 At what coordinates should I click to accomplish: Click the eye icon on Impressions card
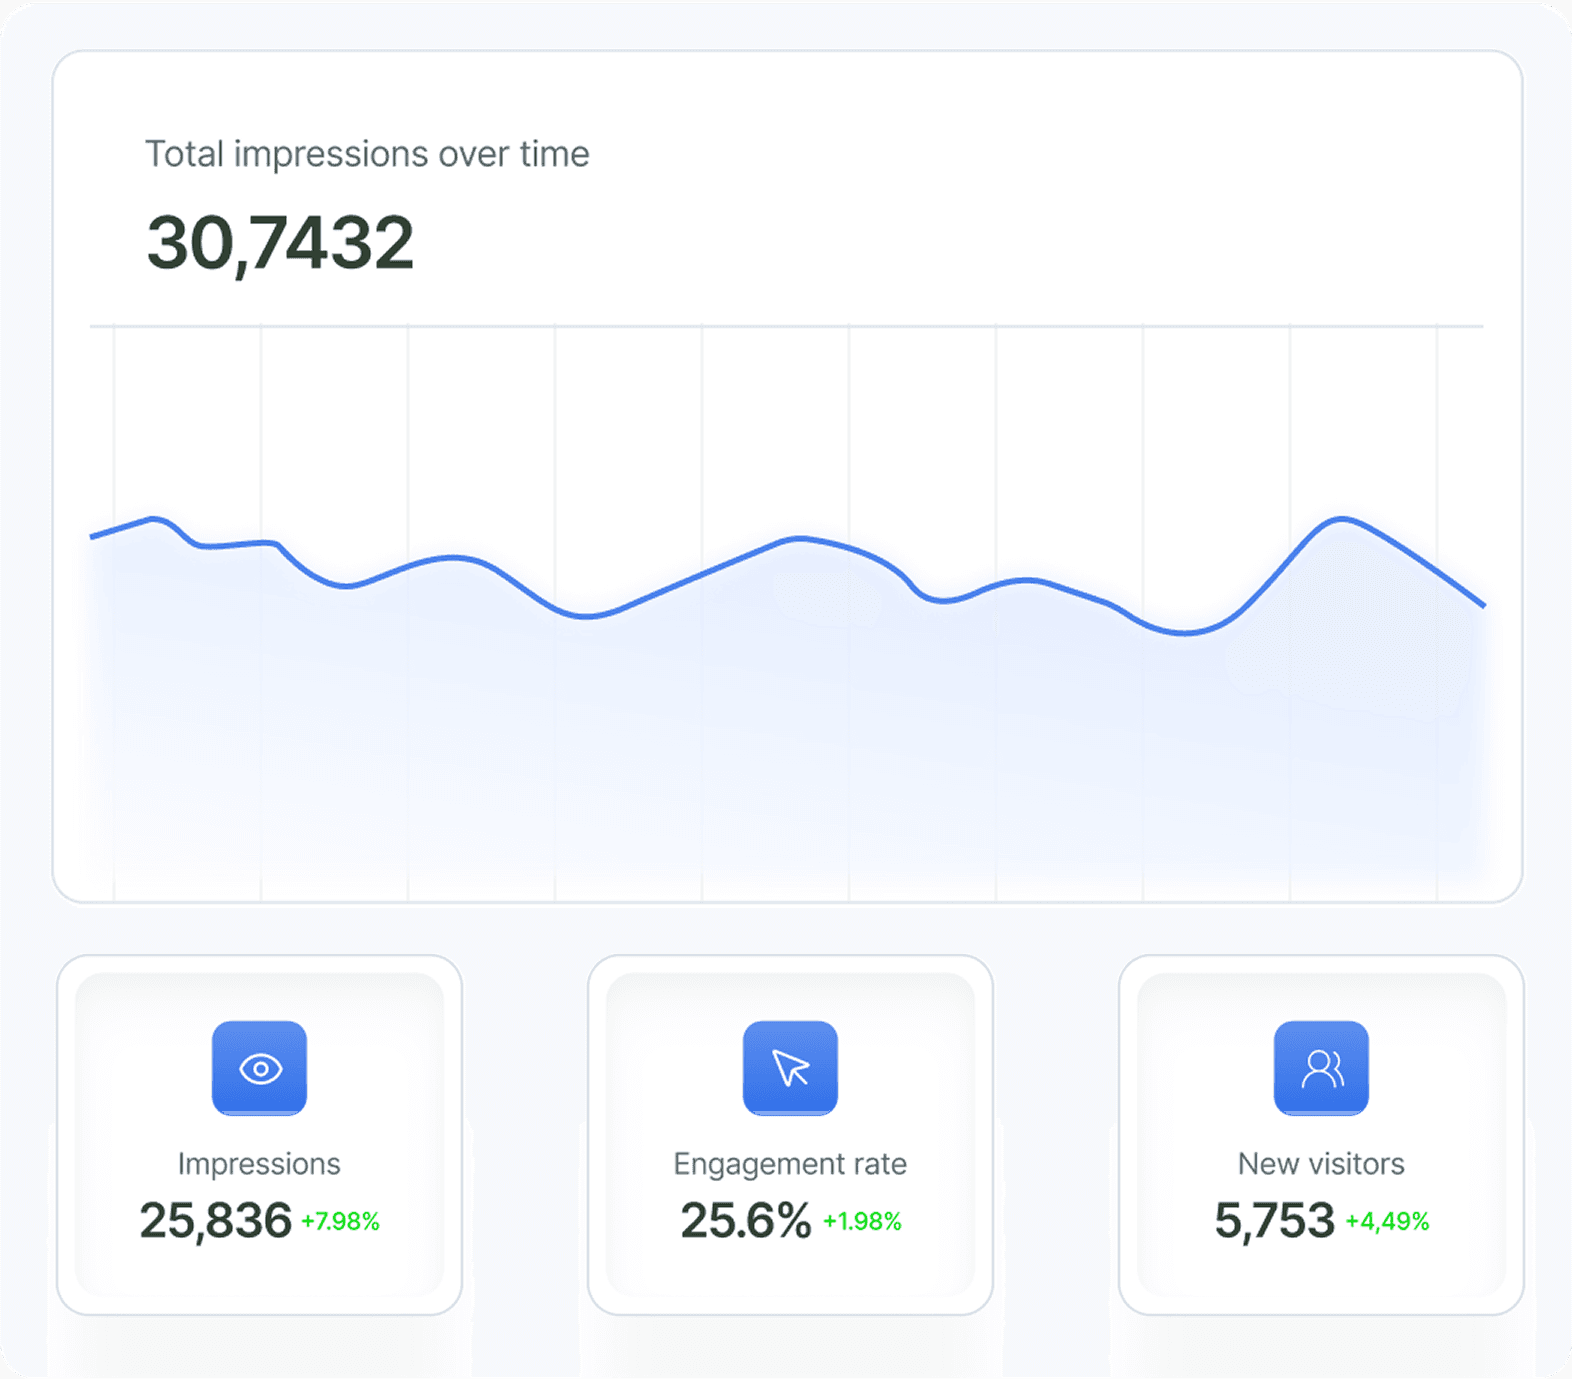(260, 1068)
